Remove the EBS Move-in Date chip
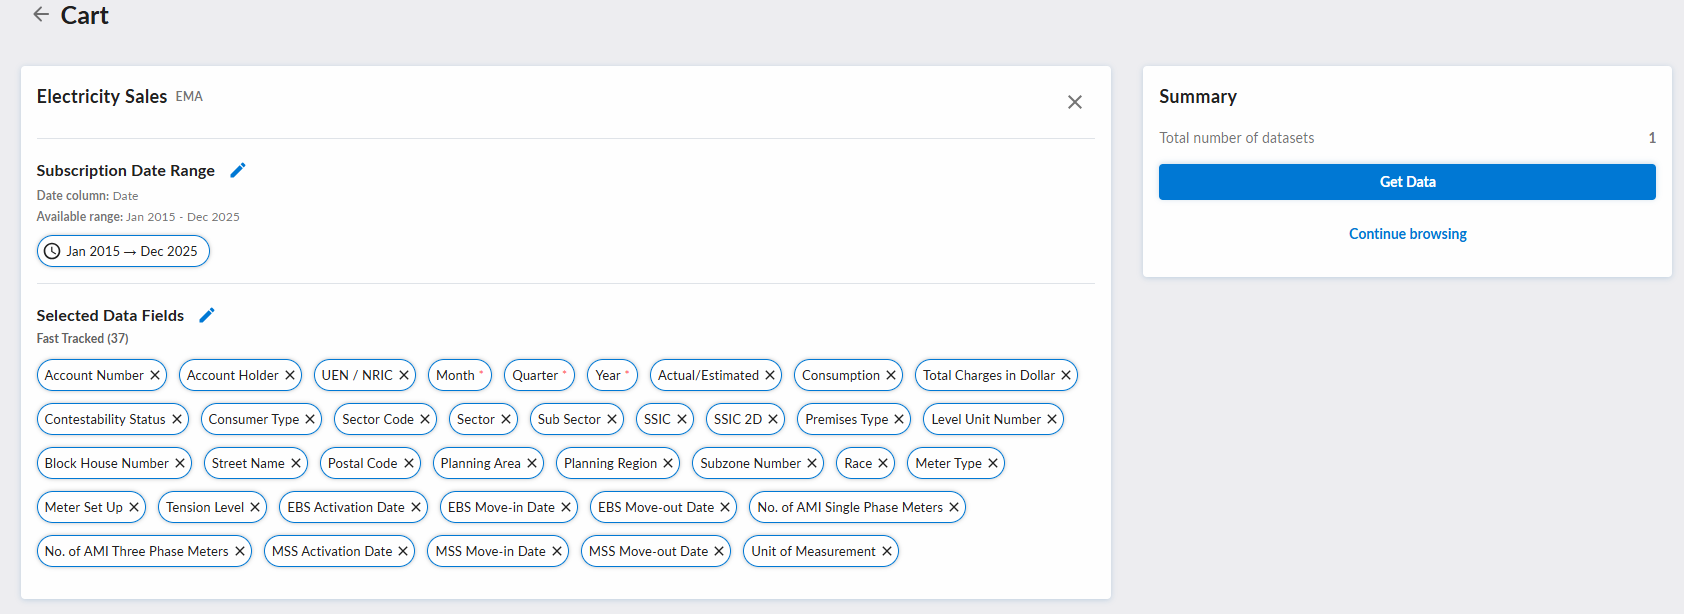This screenshot has width=1684, height=614. click(x=566, y=507)
